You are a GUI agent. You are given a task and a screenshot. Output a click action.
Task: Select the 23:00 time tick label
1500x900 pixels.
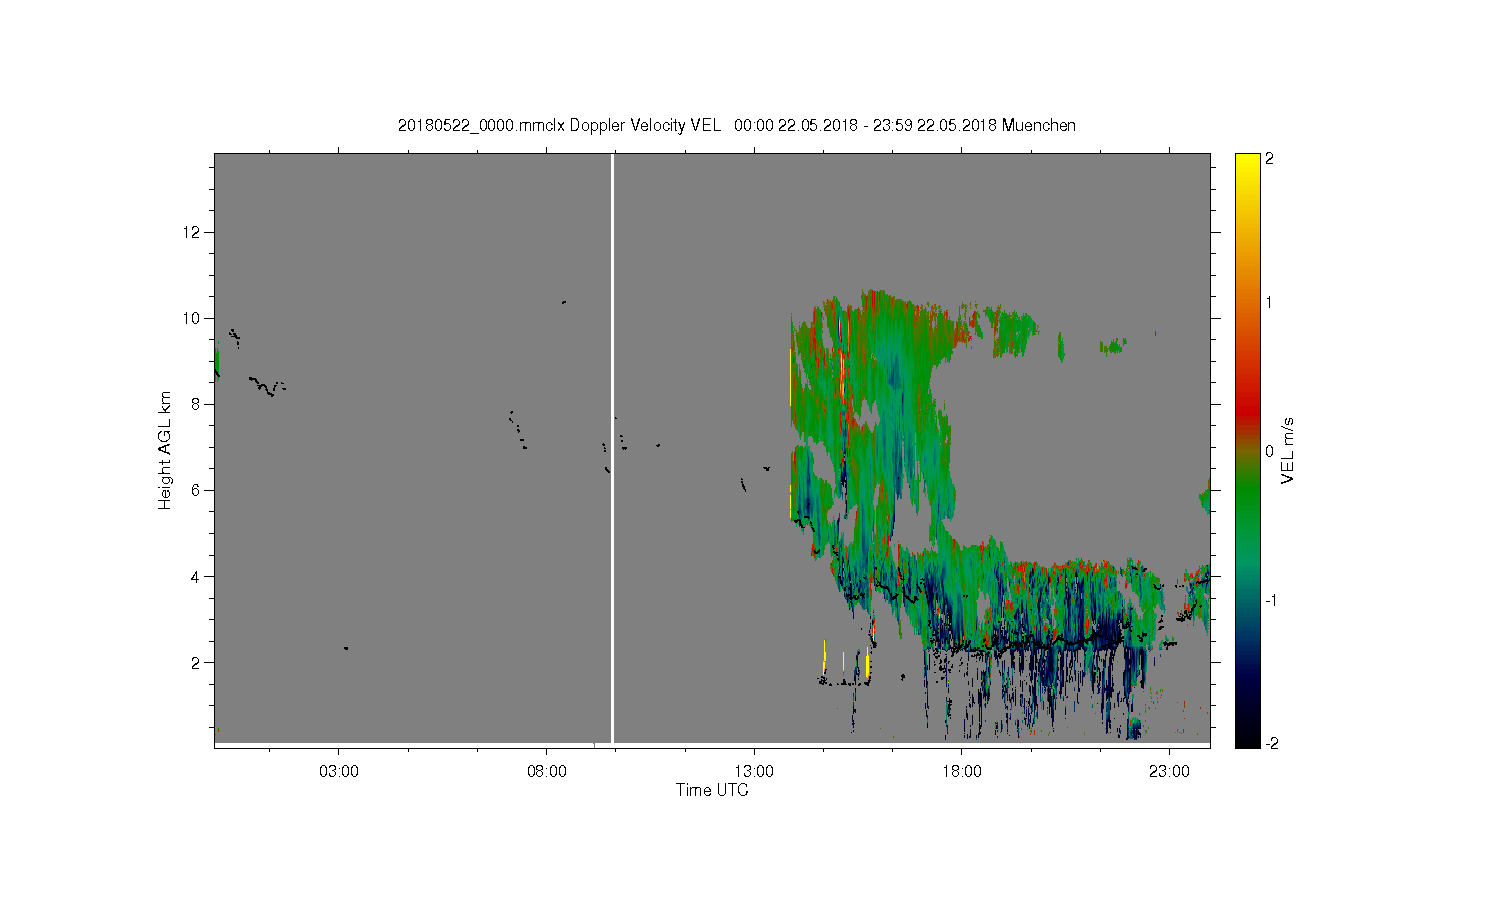pos(1169,771)
